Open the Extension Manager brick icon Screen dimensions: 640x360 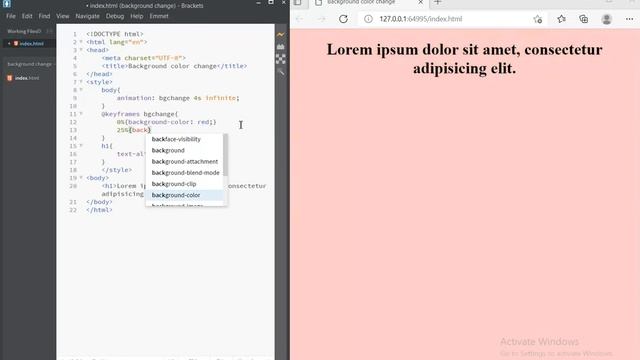pyautogui.click(x=281, y=47)
